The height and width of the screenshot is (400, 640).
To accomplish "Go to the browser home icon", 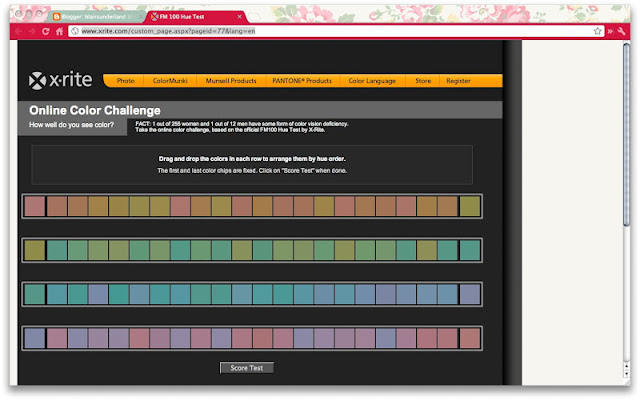I will pos(60,31).
